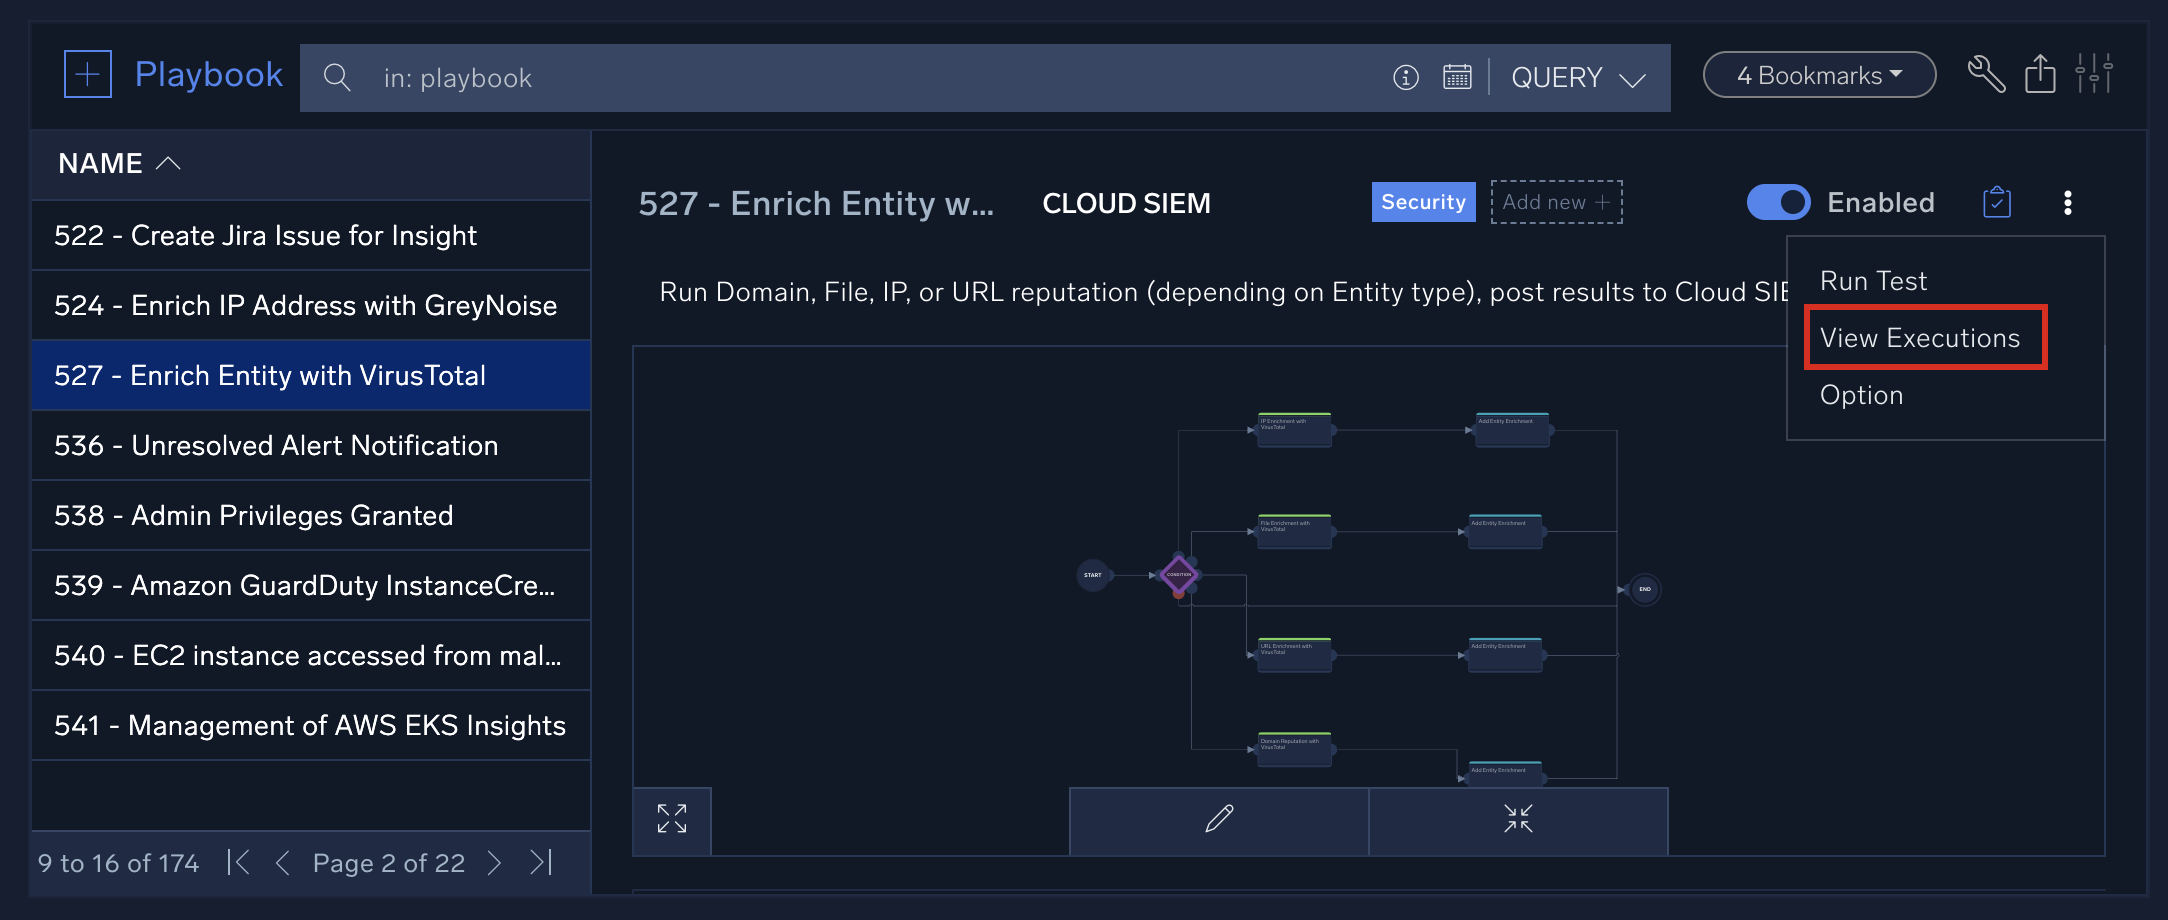Select View Executions from the context menu

(x=1924, y=337)
